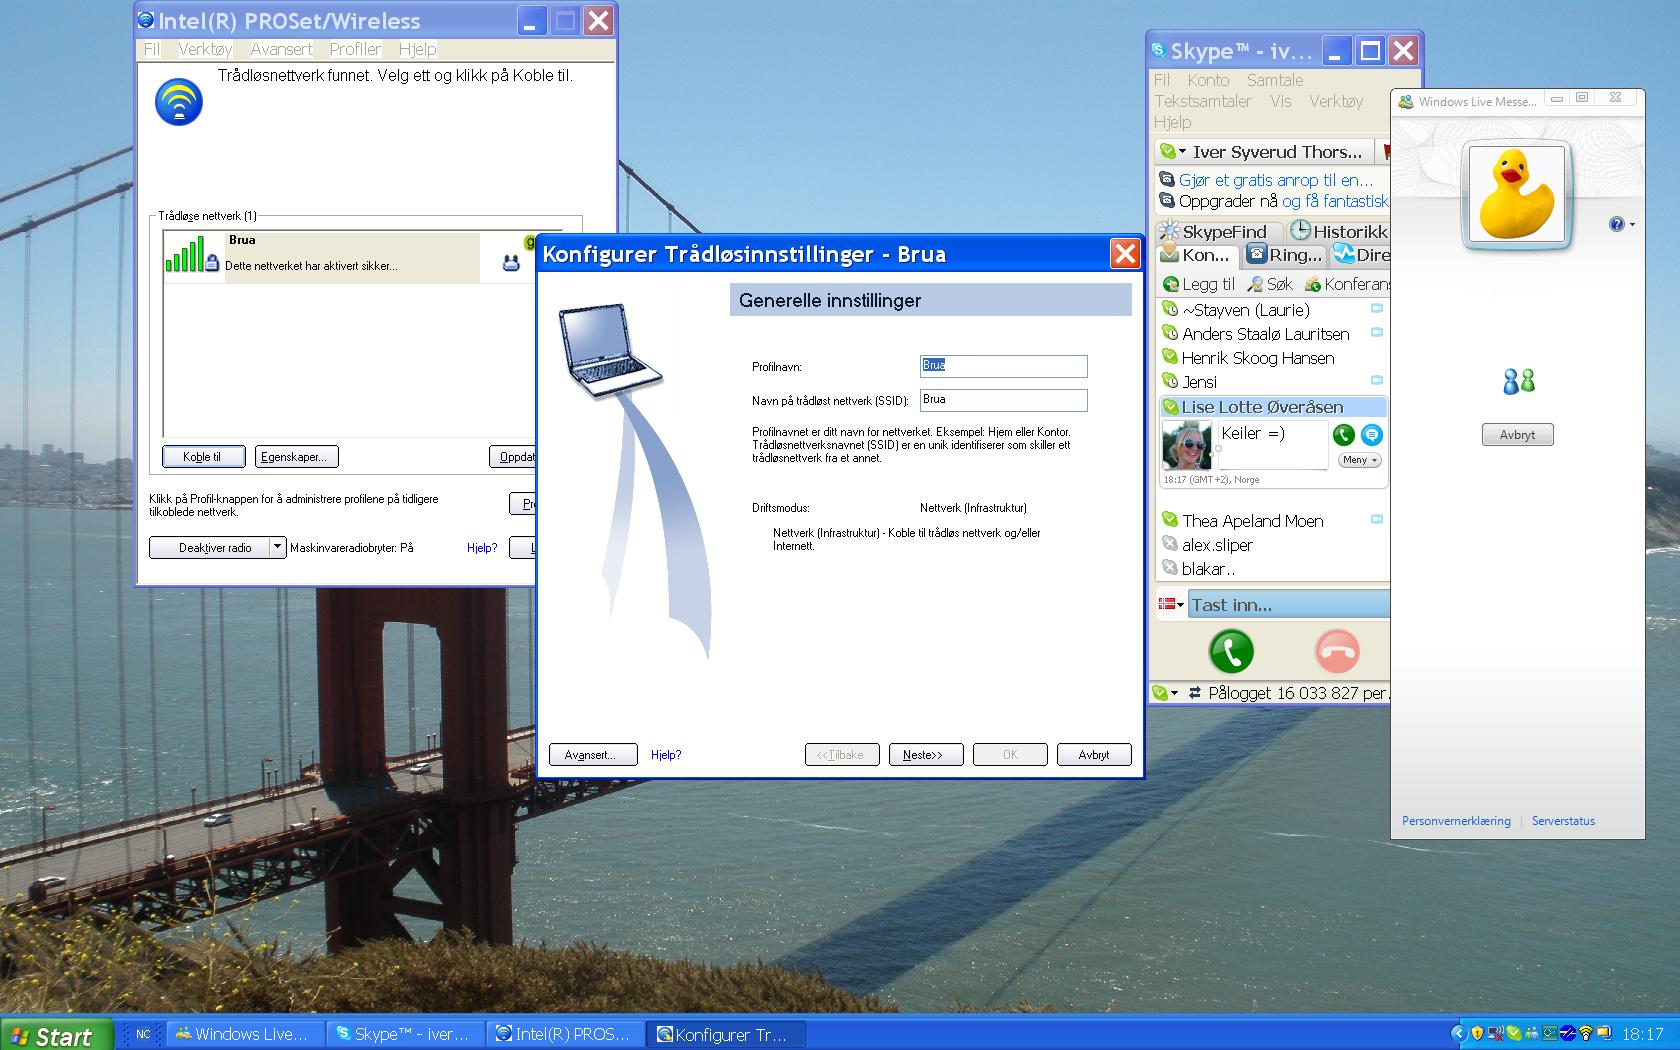Click Koble til button in PROSet
Image resolution: width=1680 pixels, height=1050 pixels.
pos(204,456)
